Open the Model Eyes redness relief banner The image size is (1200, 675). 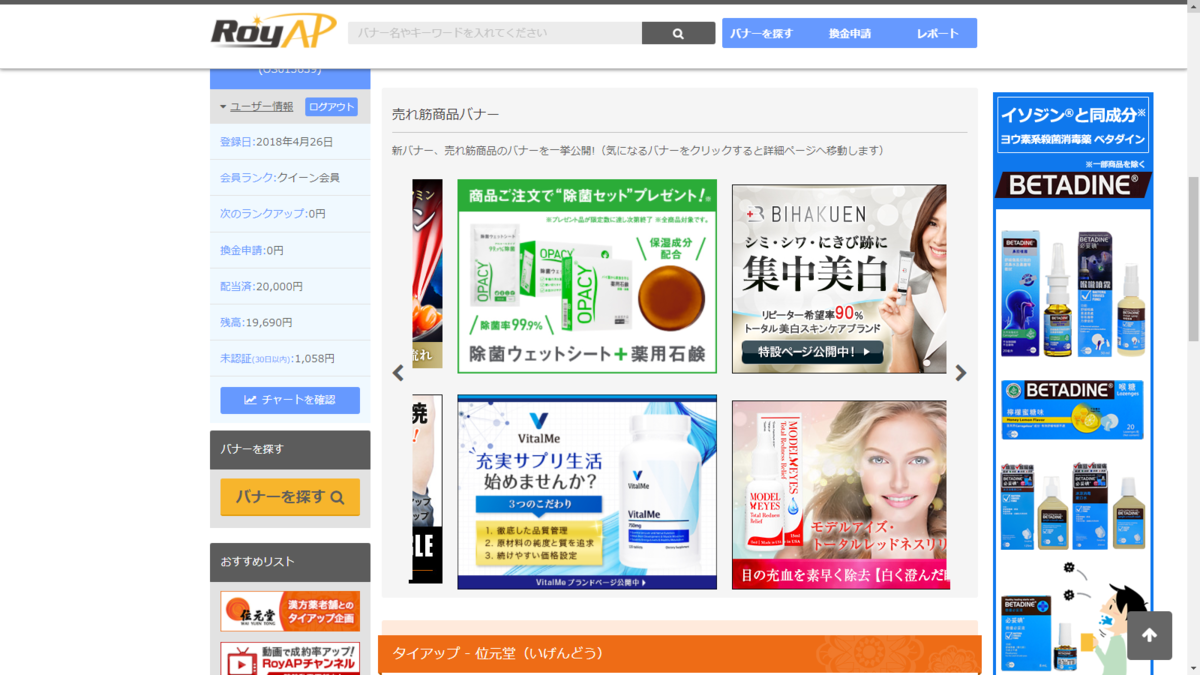[x=839, y=495]
